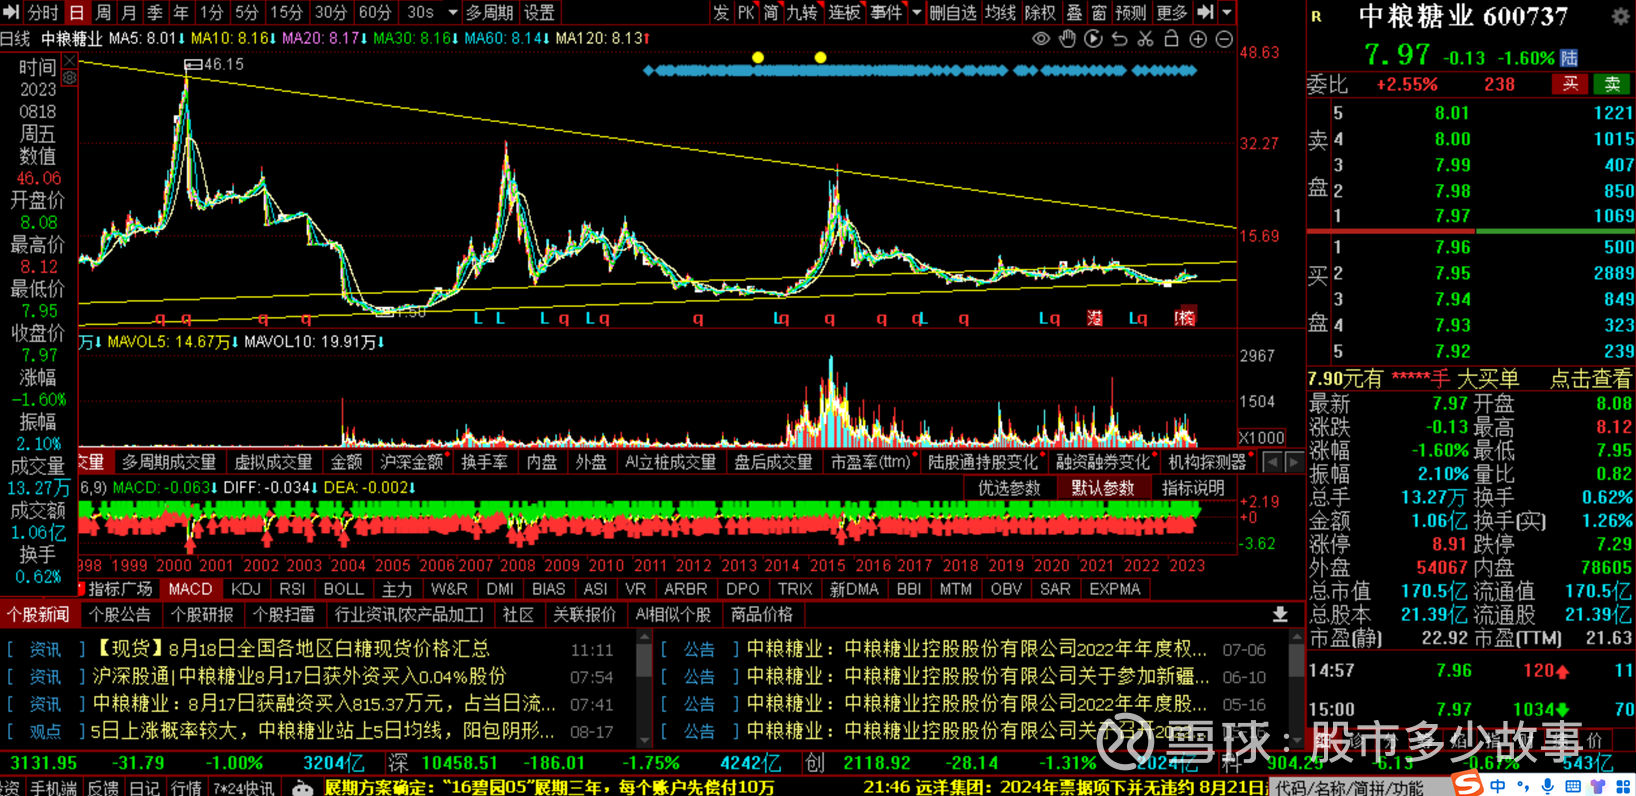Select the 60分 minute period
The width and height of the screenshot is (1636, 796).
click(375, 12)
